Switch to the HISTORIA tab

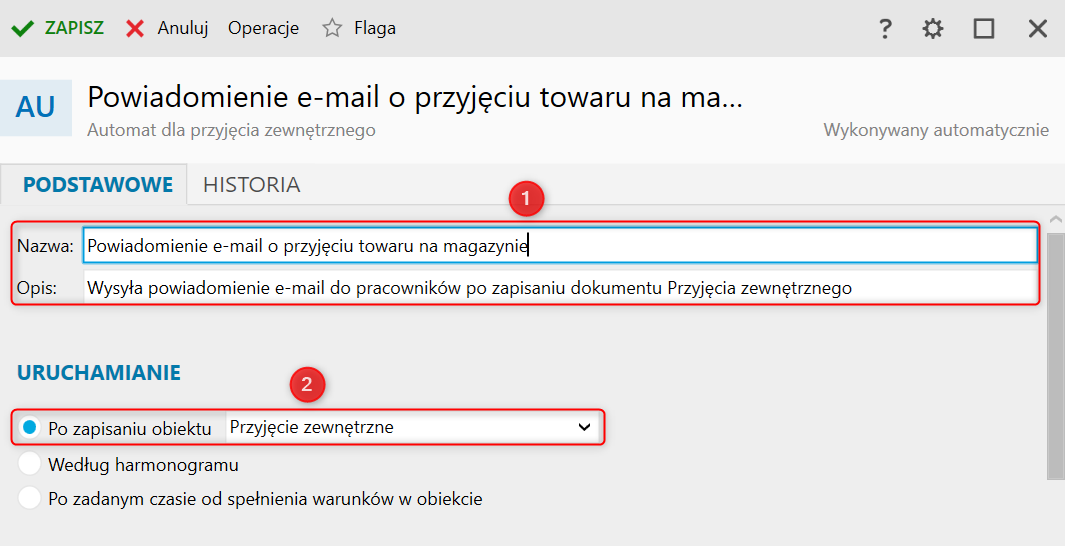(x=251, y=185)
